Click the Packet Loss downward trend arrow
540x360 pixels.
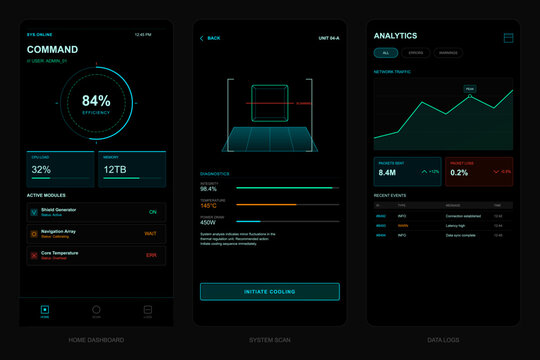(x=496, y=172)
